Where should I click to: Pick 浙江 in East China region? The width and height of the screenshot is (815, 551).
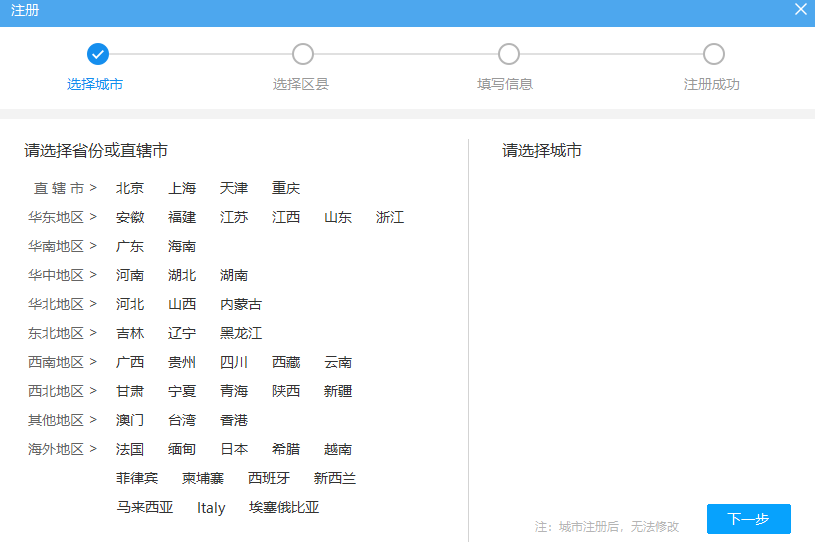click(390, 217)
